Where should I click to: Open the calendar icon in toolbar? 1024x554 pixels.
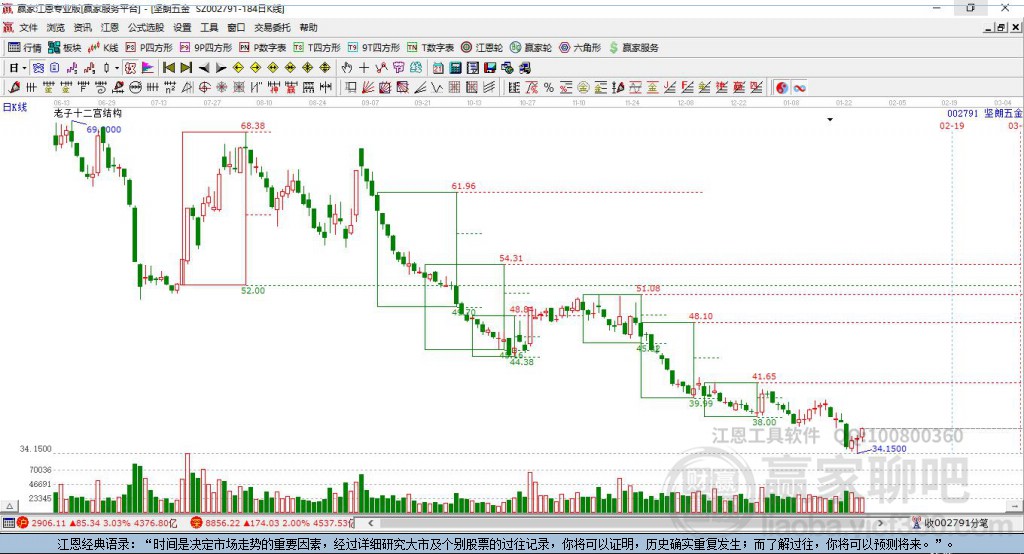(x=438, y=68)
